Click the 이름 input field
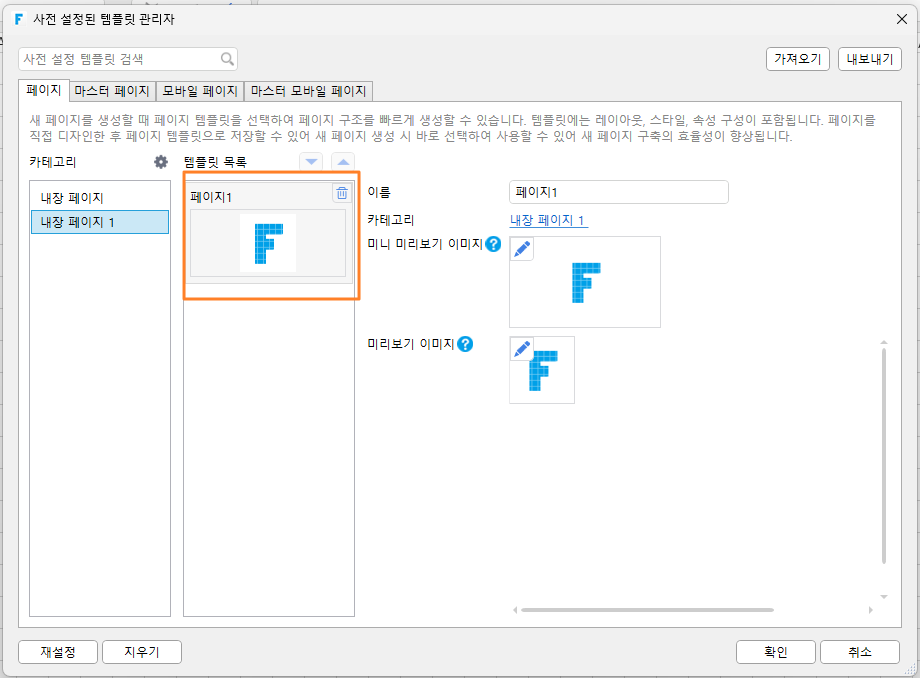The width and height of the screenshot is (920, 678). click(x=618, y=192)
